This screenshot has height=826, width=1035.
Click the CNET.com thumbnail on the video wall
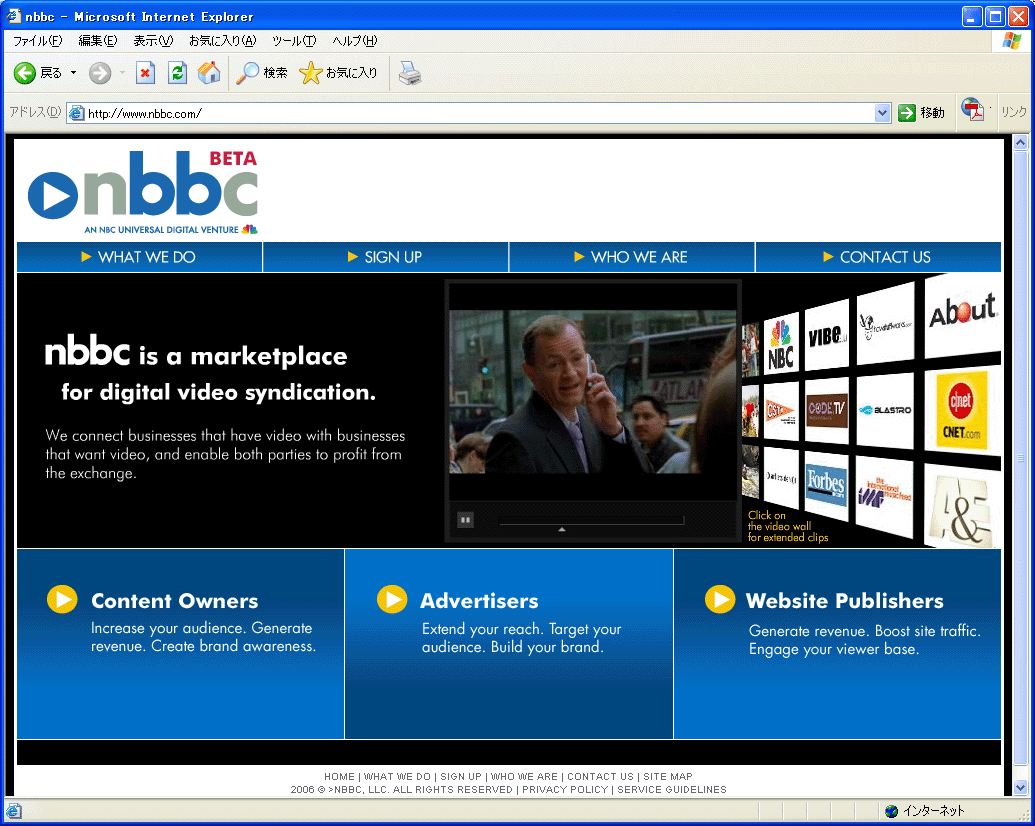pos(962,410)
